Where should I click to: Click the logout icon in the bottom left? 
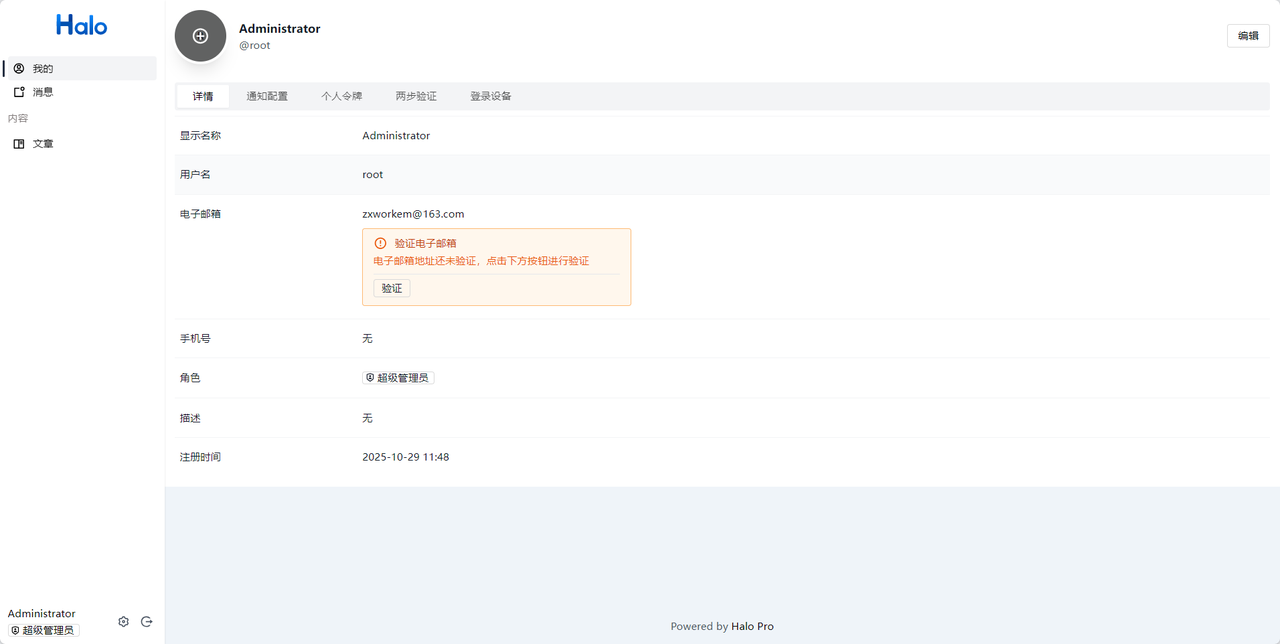(x=147, y=622)
